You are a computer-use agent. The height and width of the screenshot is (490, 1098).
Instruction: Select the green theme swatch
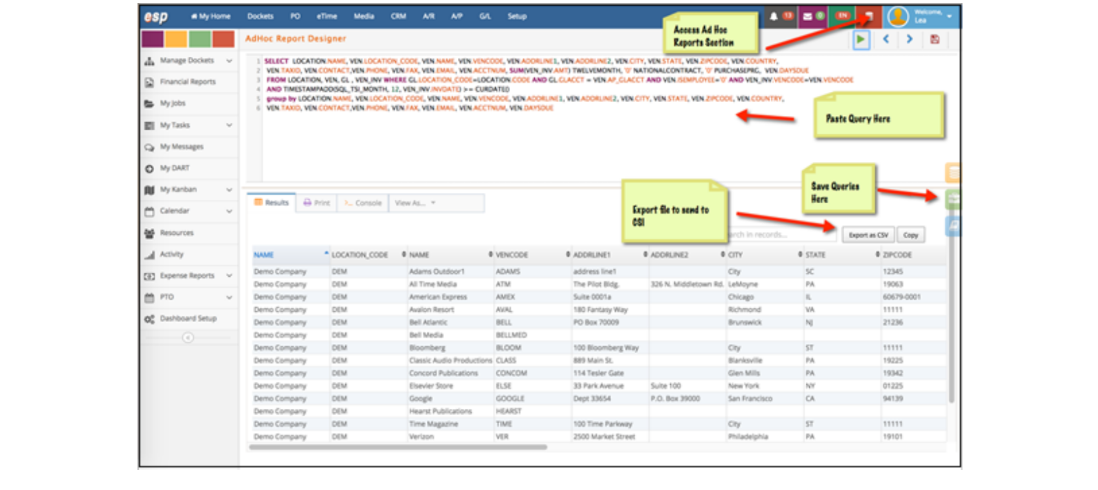(200, 39)
